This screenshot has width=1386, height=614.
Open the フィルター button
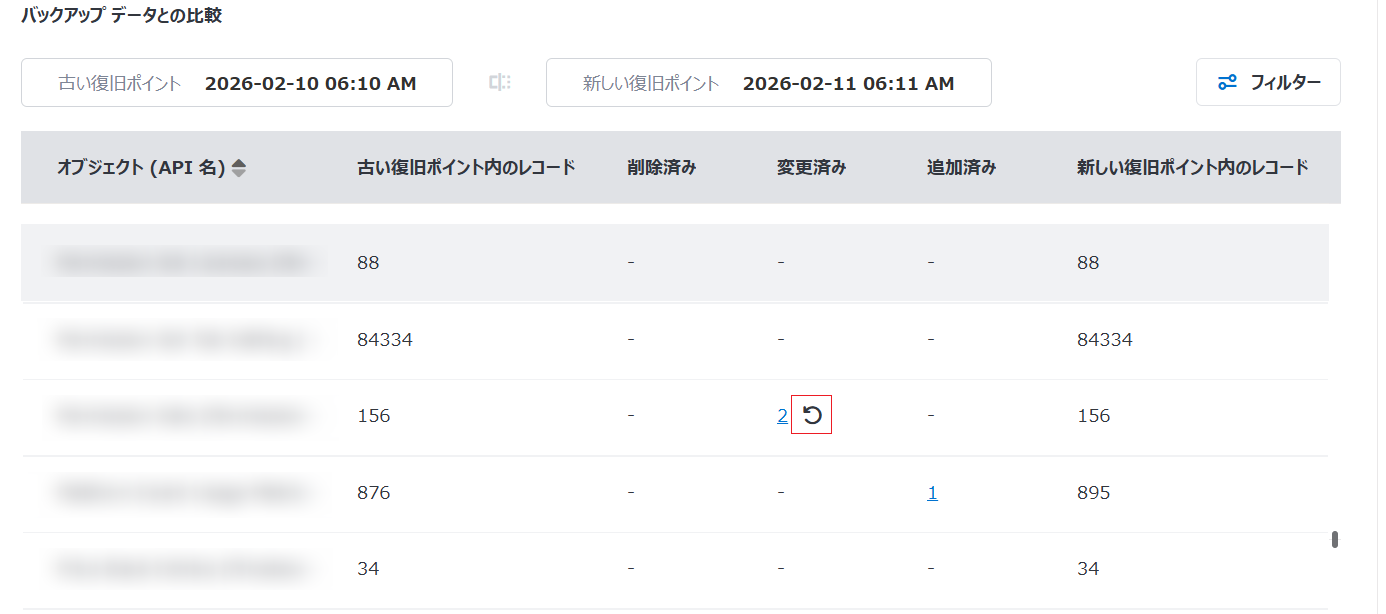click(x=1268, y=83)
